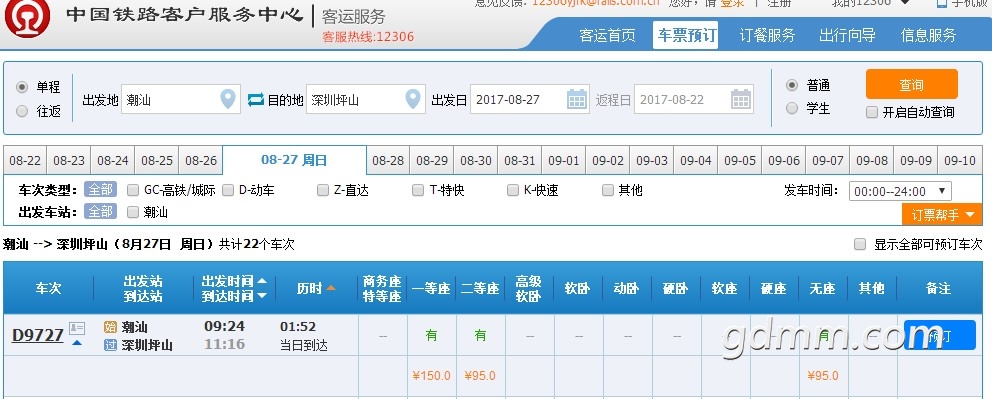992x399 pixels.
Task: Select 全部 for 出发车站 filter
Action: tap(100, 212)
